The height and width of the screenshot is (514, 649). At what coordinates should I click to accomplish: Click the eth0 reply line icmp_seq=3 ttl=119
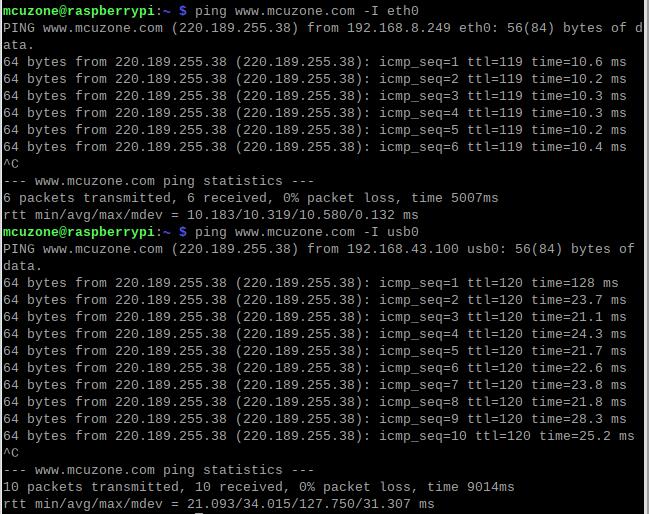(x=315, y=96)
